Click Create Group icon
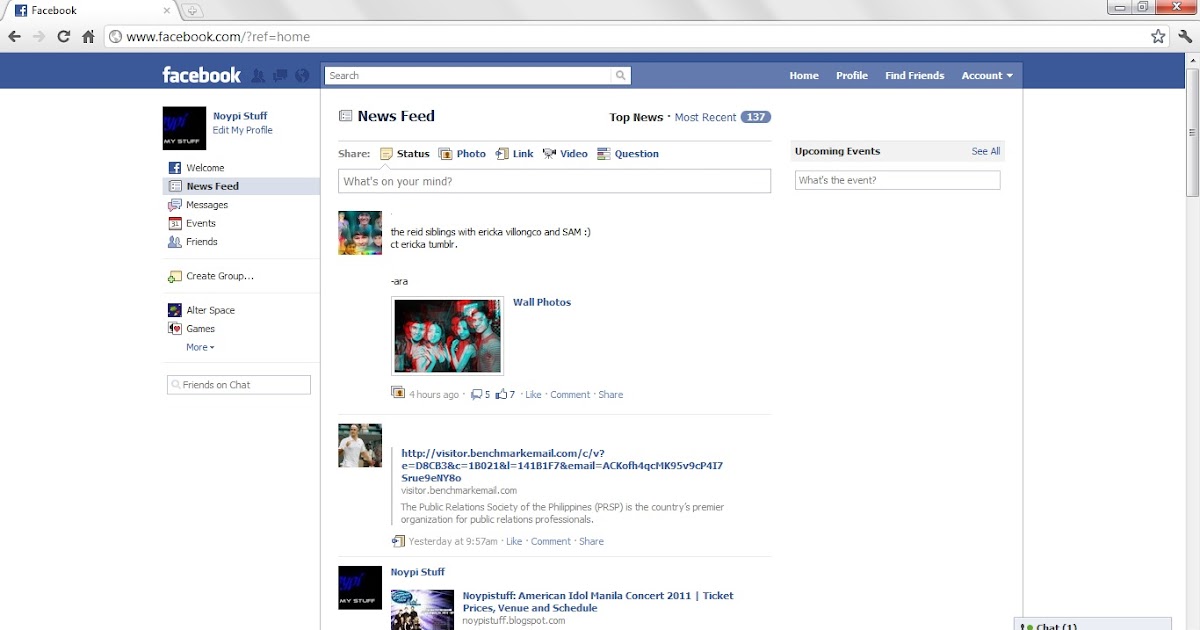1200x630 pixels. (x=174, y=276)
